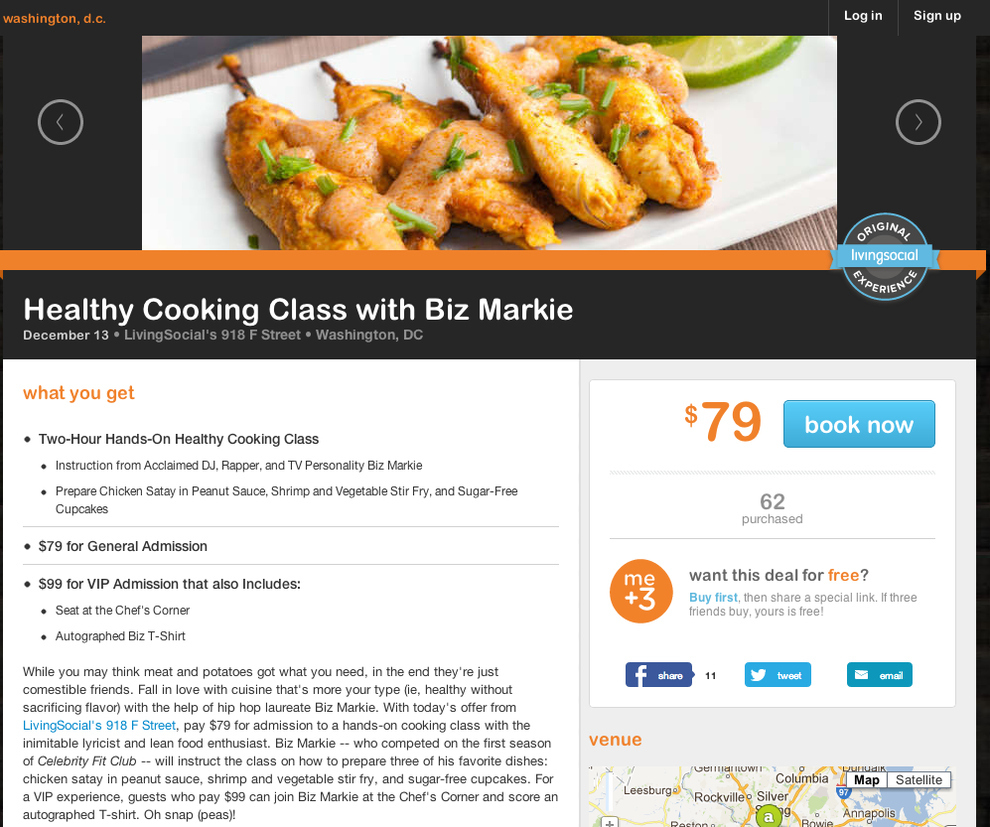Viewport: 990px width, 827px height.
Task: Click the venue map zoom slider
Action: (x=609, y=792)
